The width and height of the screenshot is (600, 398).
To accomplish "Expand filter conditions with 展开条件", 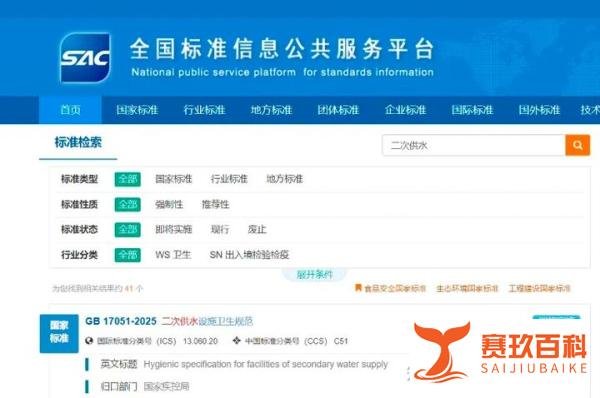I will coord(315,274).
